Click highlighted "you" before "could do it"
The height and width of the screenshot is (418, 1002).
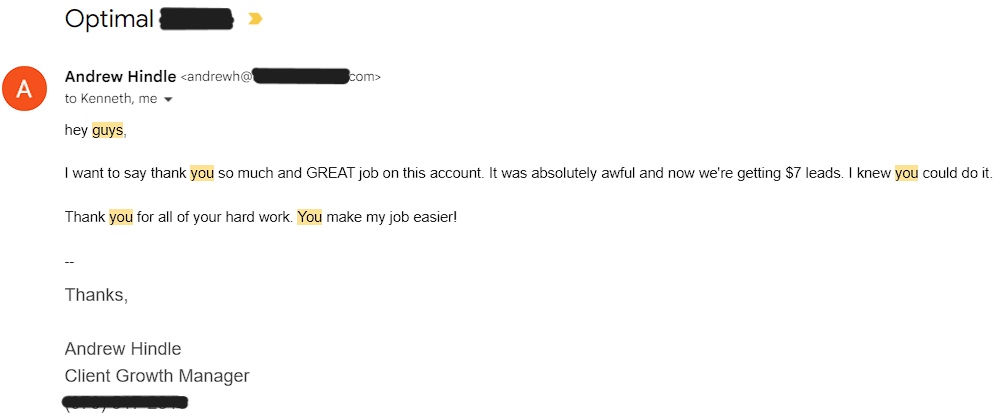point(906,173)
